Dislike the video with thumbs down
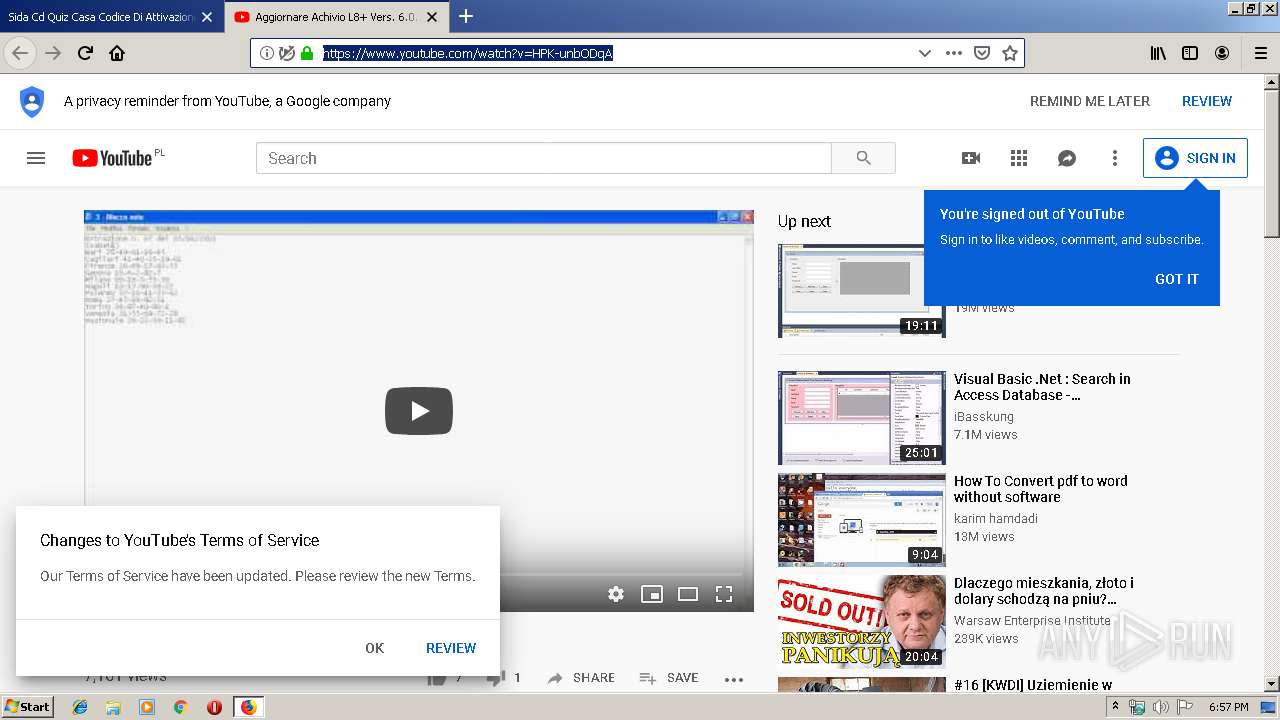 495,680
